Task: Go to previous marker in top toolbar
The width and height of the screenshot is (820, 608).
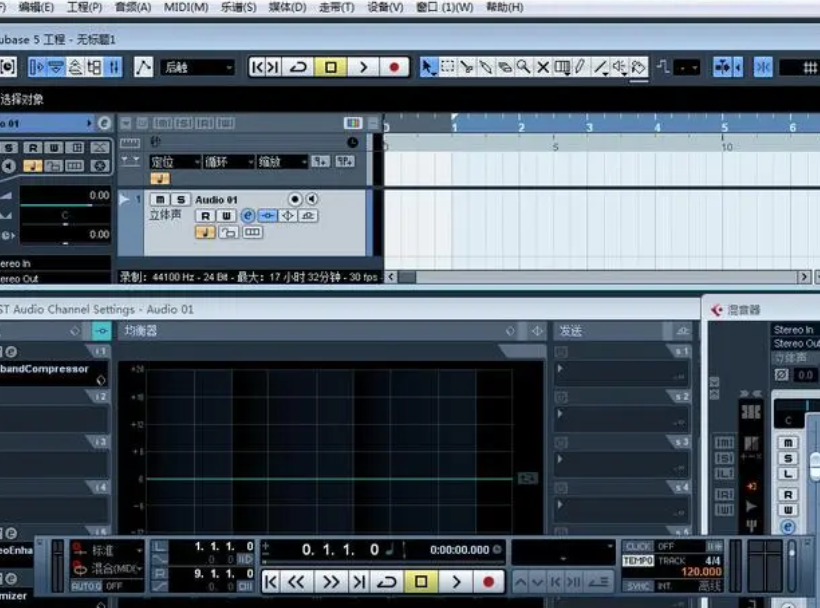Action: (257, 67)
